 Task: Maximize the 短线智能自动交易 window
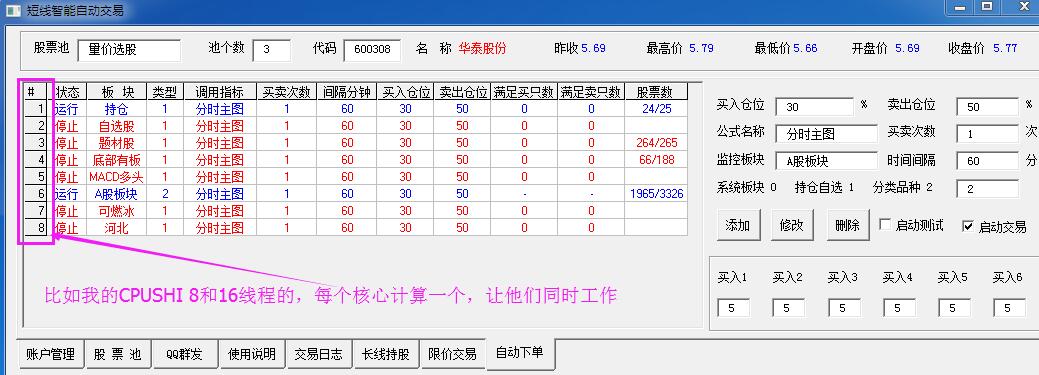click(988, 7)
